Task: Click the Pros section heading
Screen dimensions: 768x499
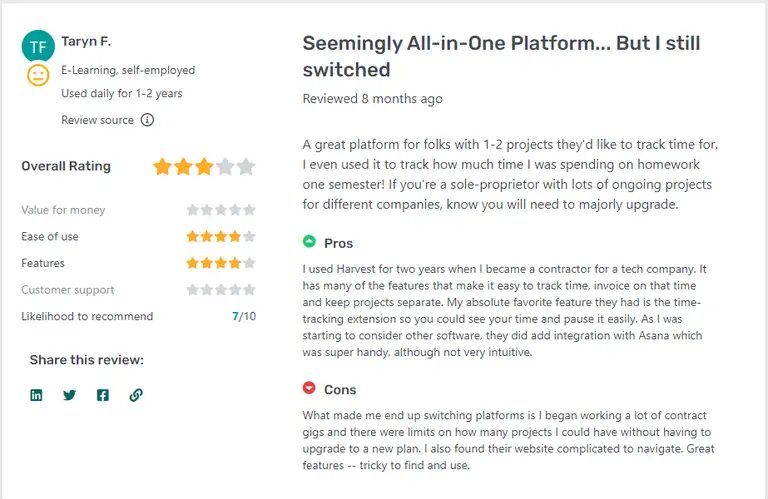Action: click(338, 243)
